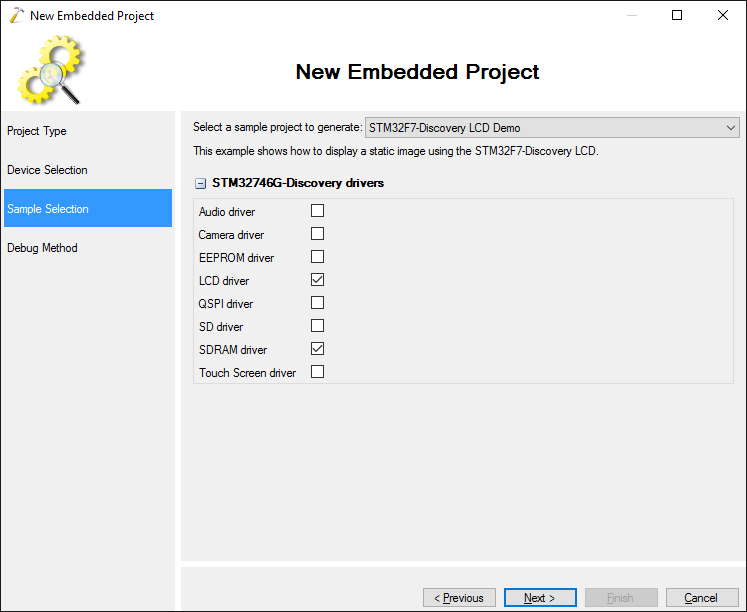Enable the Camera driver checkbox
747x612 pixels.
tap(317, 234)
